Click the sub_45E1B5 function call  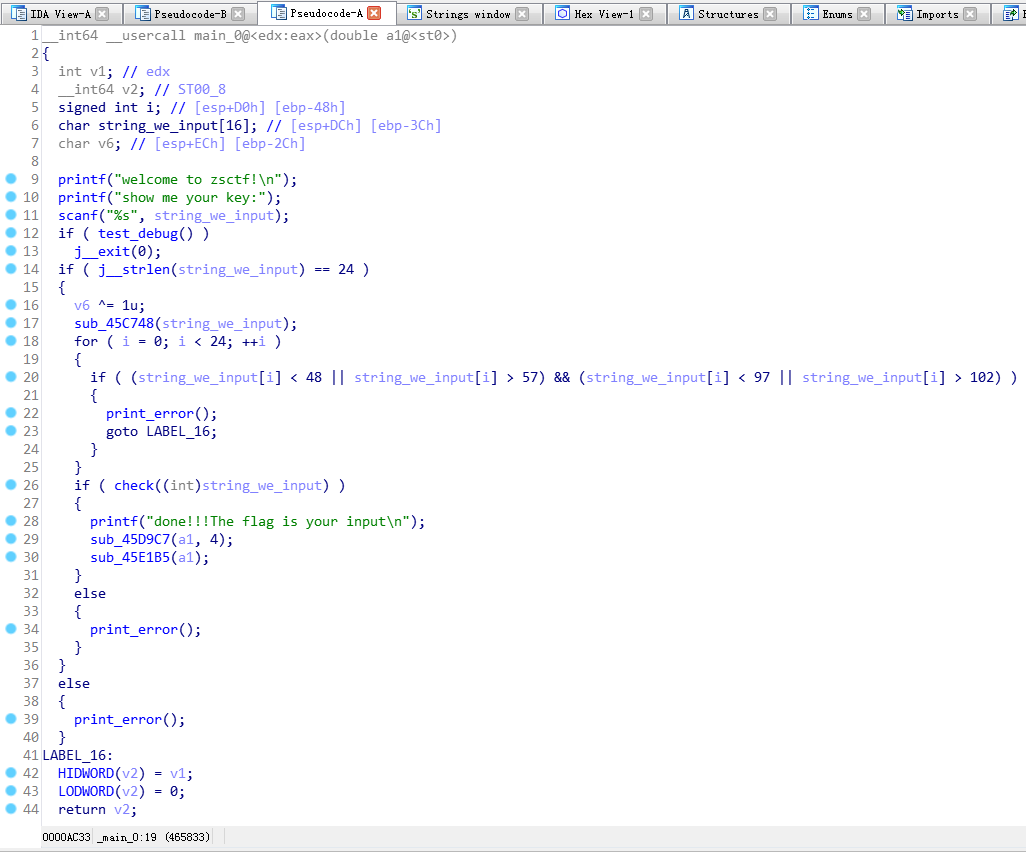[130, 558]
